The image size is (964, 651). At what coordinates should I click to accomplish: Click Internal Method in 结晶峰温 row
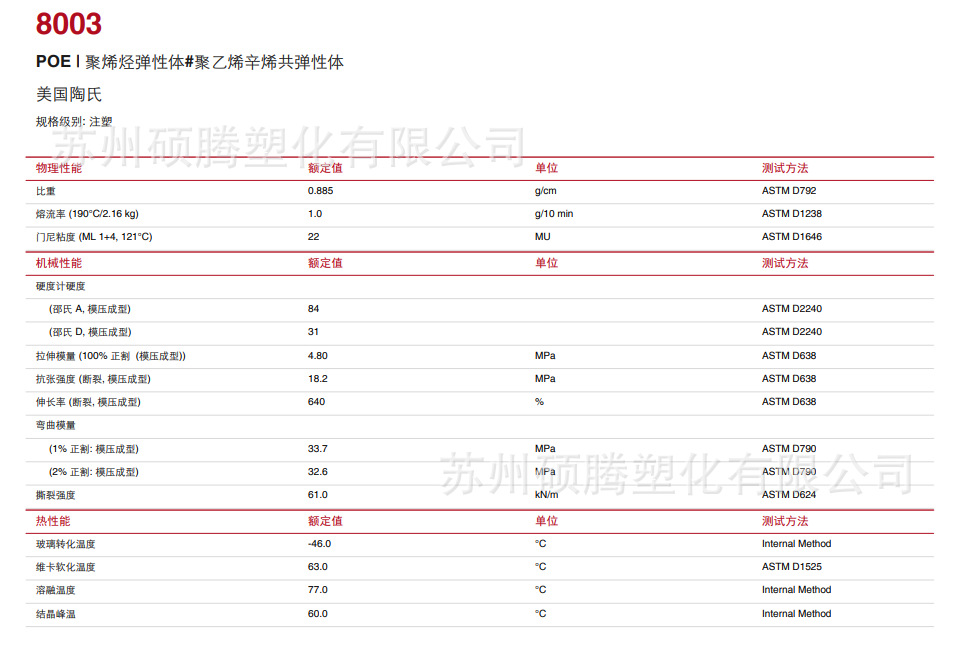click(x=796, y=614)
